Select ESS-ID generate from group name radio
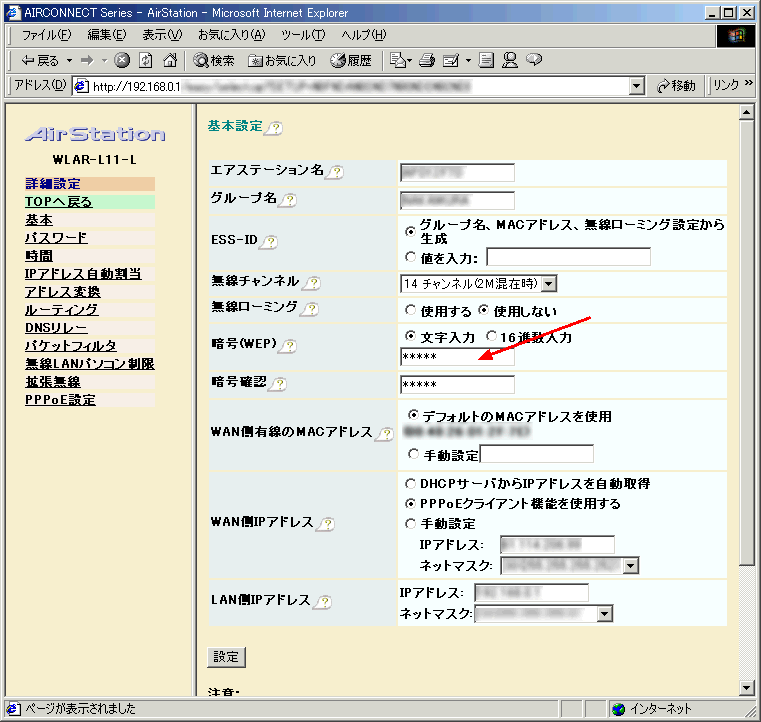The height and width of the screenshot is (722, 761). [411, 231]
